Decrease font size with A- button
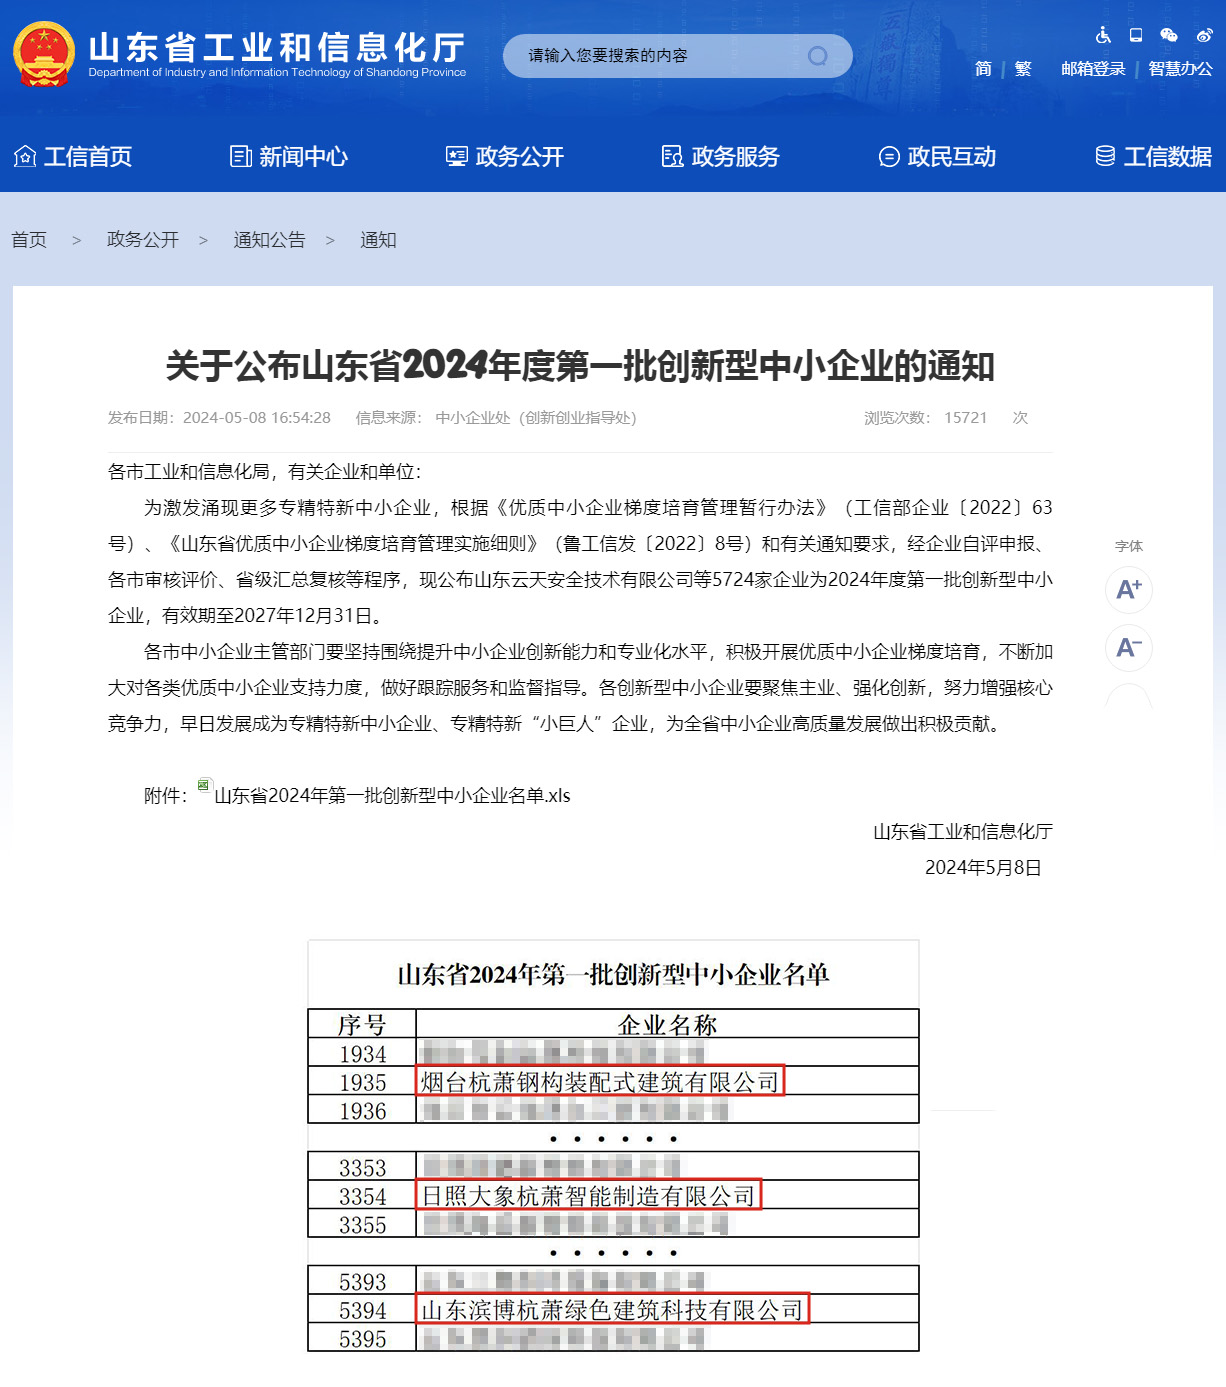1226x1387 pixels. (x=1128, y=648)
